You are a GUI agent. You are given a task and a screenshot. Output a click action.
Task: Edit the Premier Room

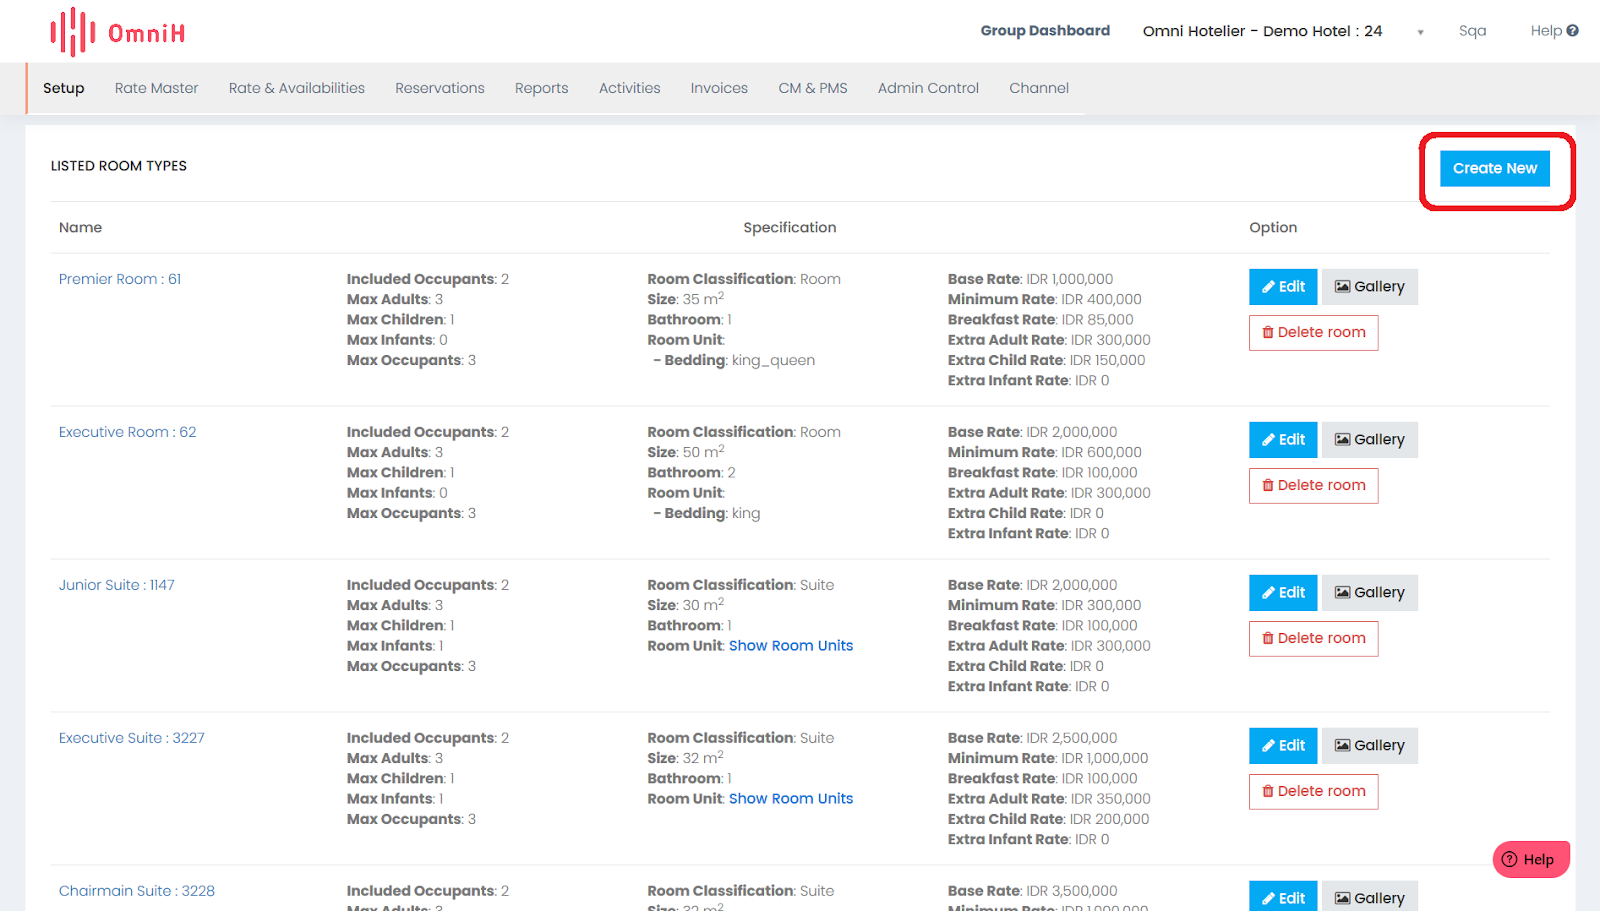pyautogui.click(x=1283, y=287)
